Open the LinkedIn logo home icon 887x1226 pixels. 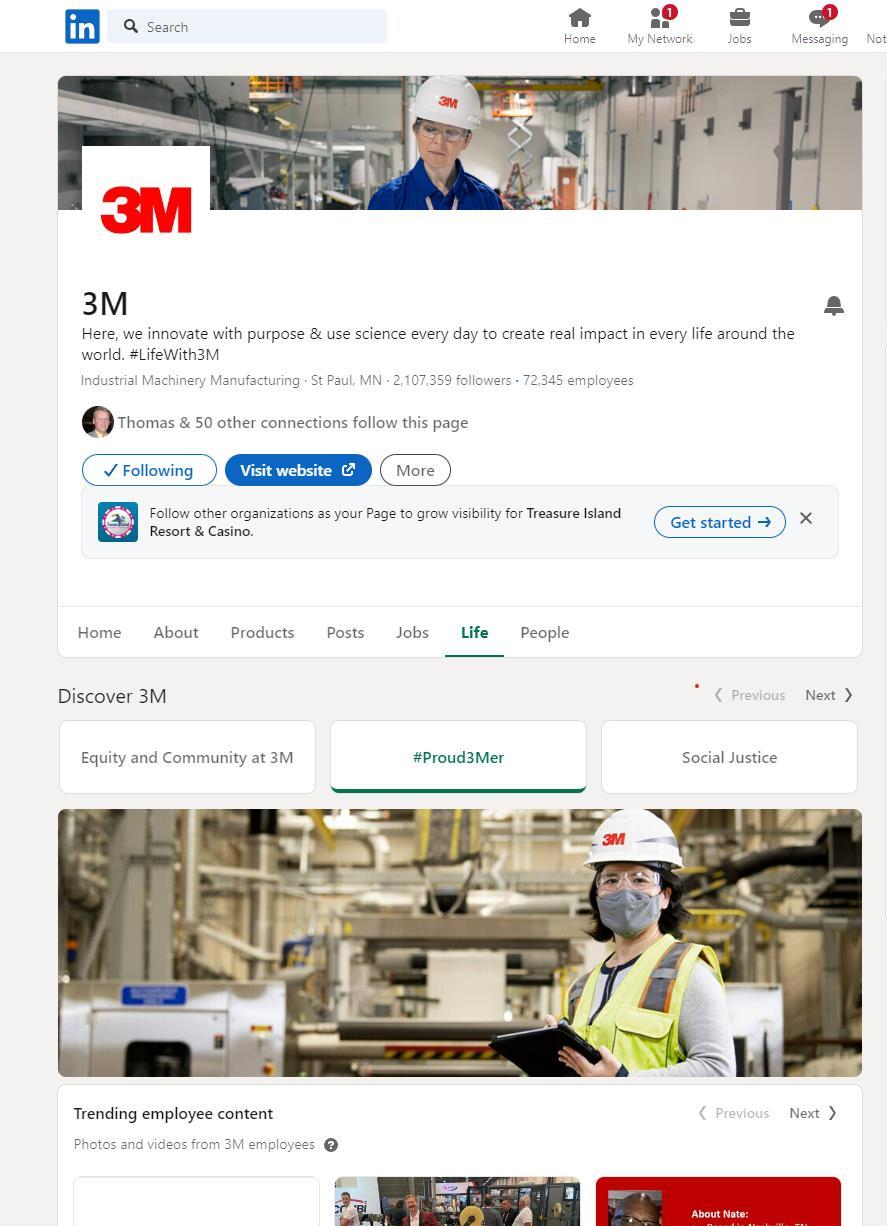pyautogui.click(x=82, y=26)
